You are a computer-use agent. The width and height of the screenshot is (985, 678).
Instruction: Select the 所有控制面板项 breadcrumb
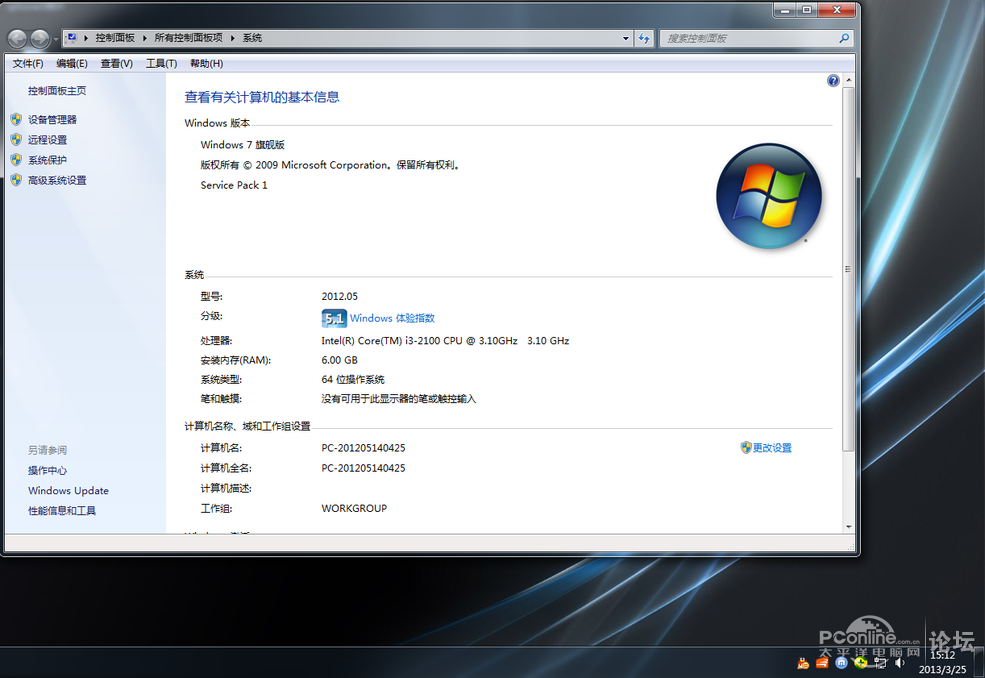point(188,38)
